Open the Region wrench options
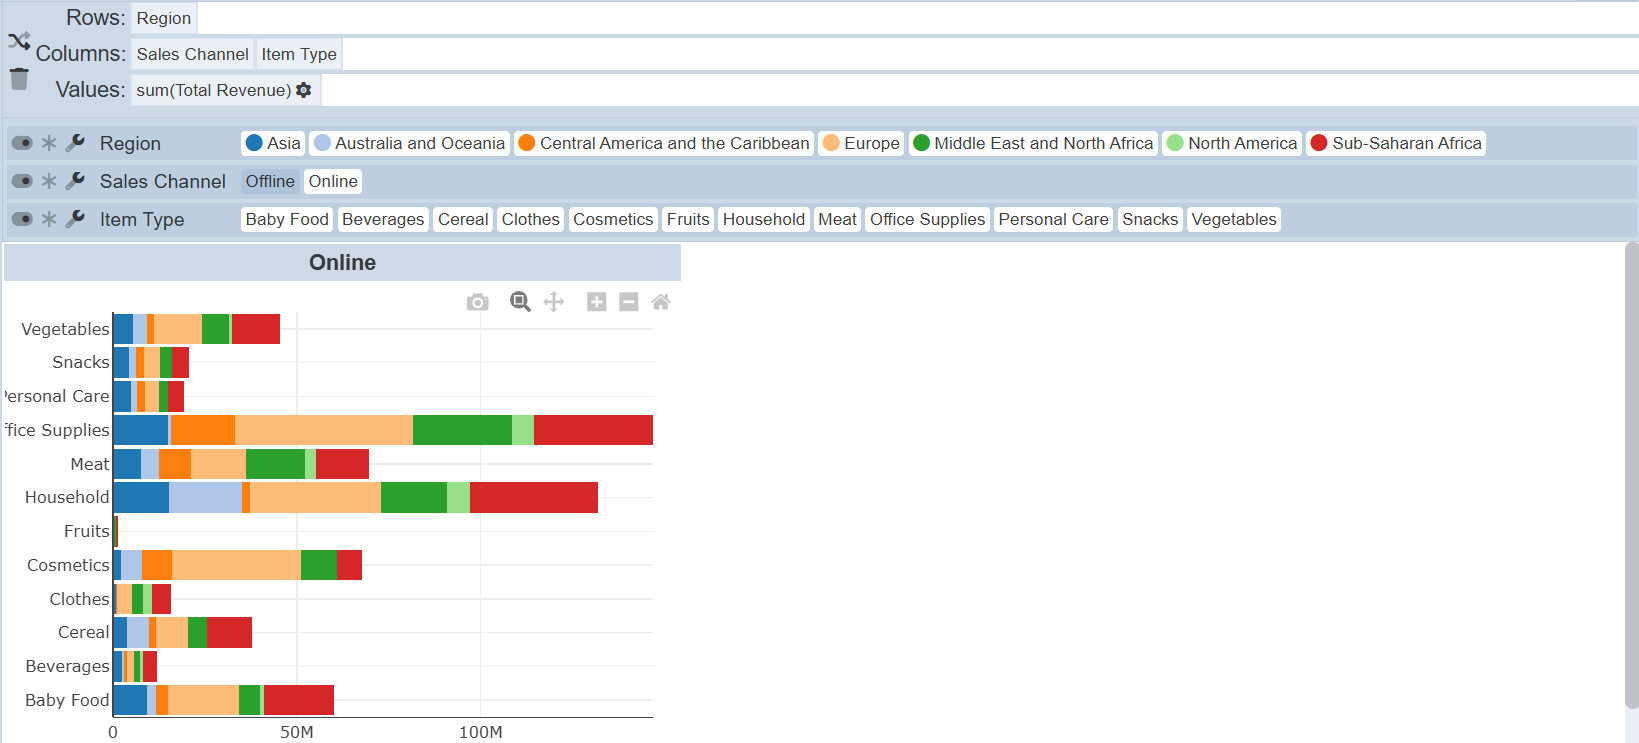This screenshot has width=1639, height=743. tap(75, 143)
